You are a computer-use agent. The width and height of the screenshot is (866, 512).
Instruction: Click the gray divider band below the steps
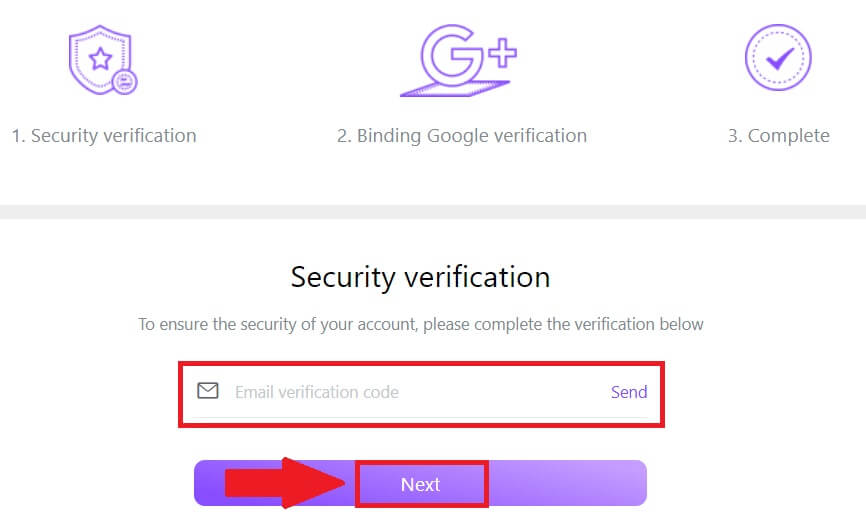[x=433, y=212]
